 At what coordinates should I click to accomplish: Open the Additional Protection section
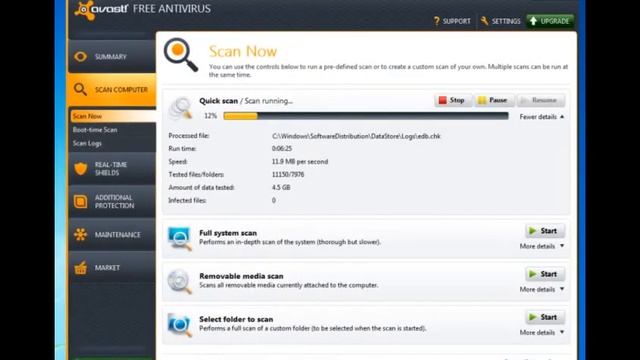pyautogui.click(x=112, y=202)
